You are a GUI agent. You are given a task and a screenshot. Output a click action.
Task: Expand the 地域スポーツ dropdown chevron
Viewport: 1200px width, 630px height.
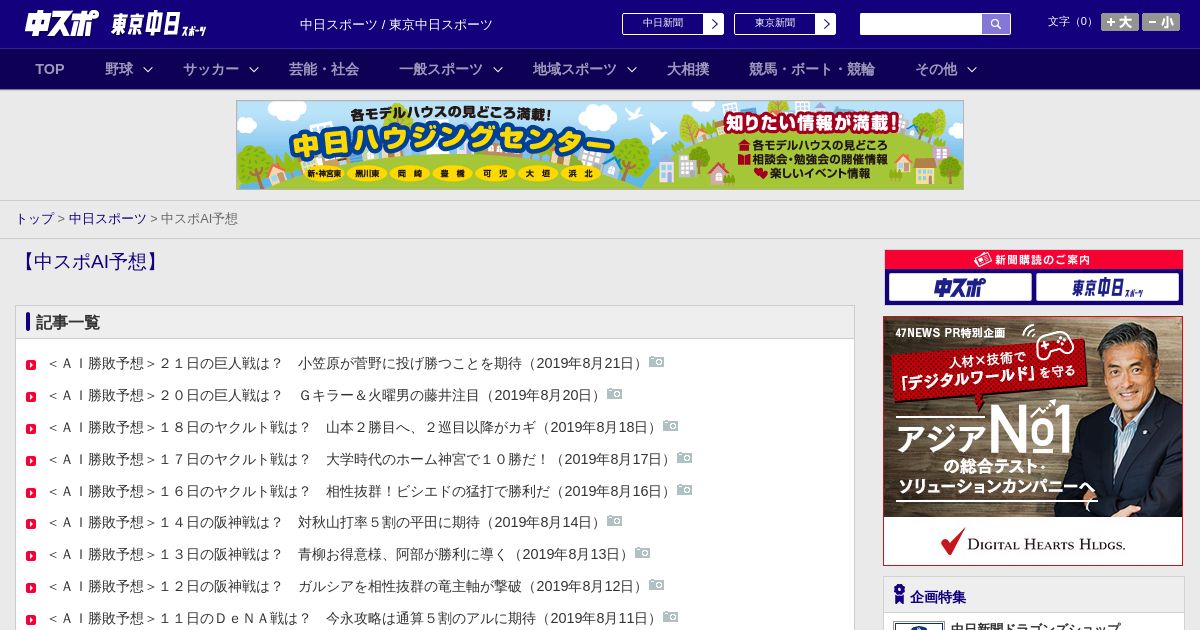(632, 70)
